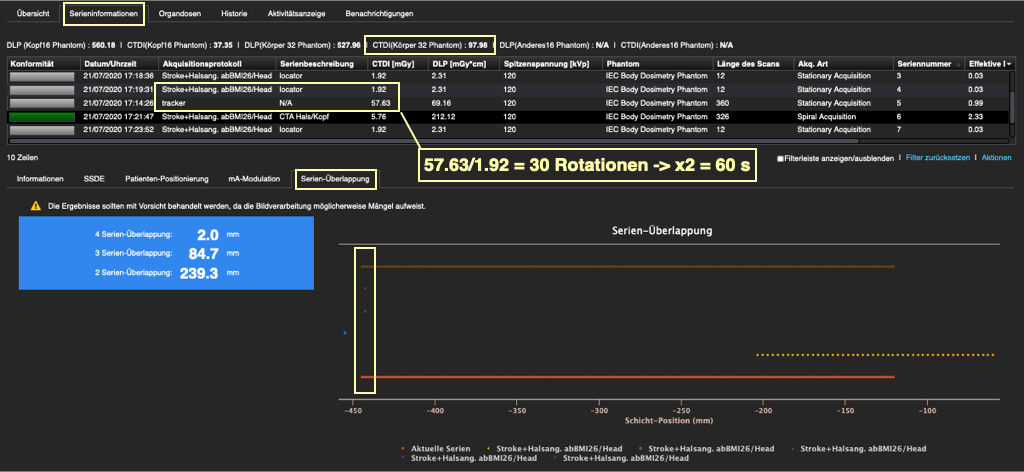Click the locator cell in row 17:23:52
Viewport: 1024px width, 472px height.
[291, 130]
